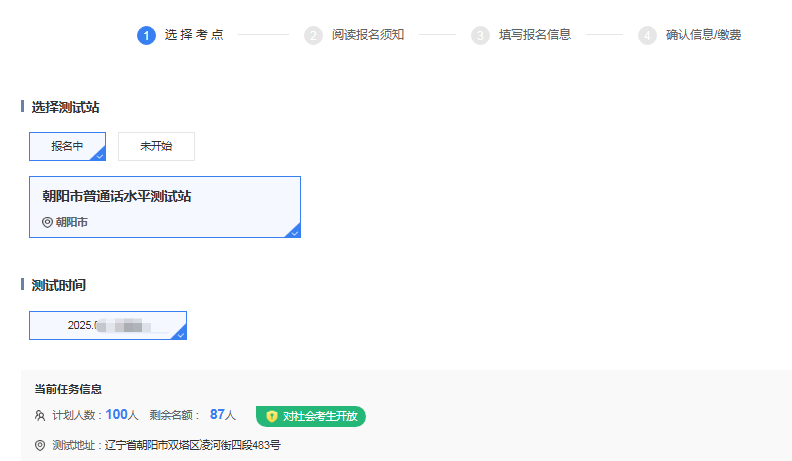Click the step 1 number circle
The height and width of the screenshot is (461, 792).
[147, 35]
